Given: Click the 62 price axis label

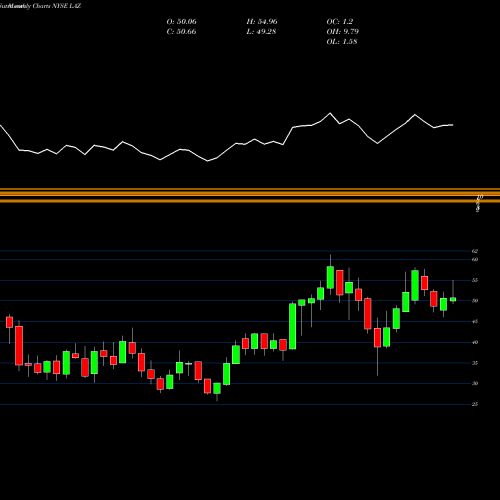Looking at the screenshot, I should click(x=475, y=251).
